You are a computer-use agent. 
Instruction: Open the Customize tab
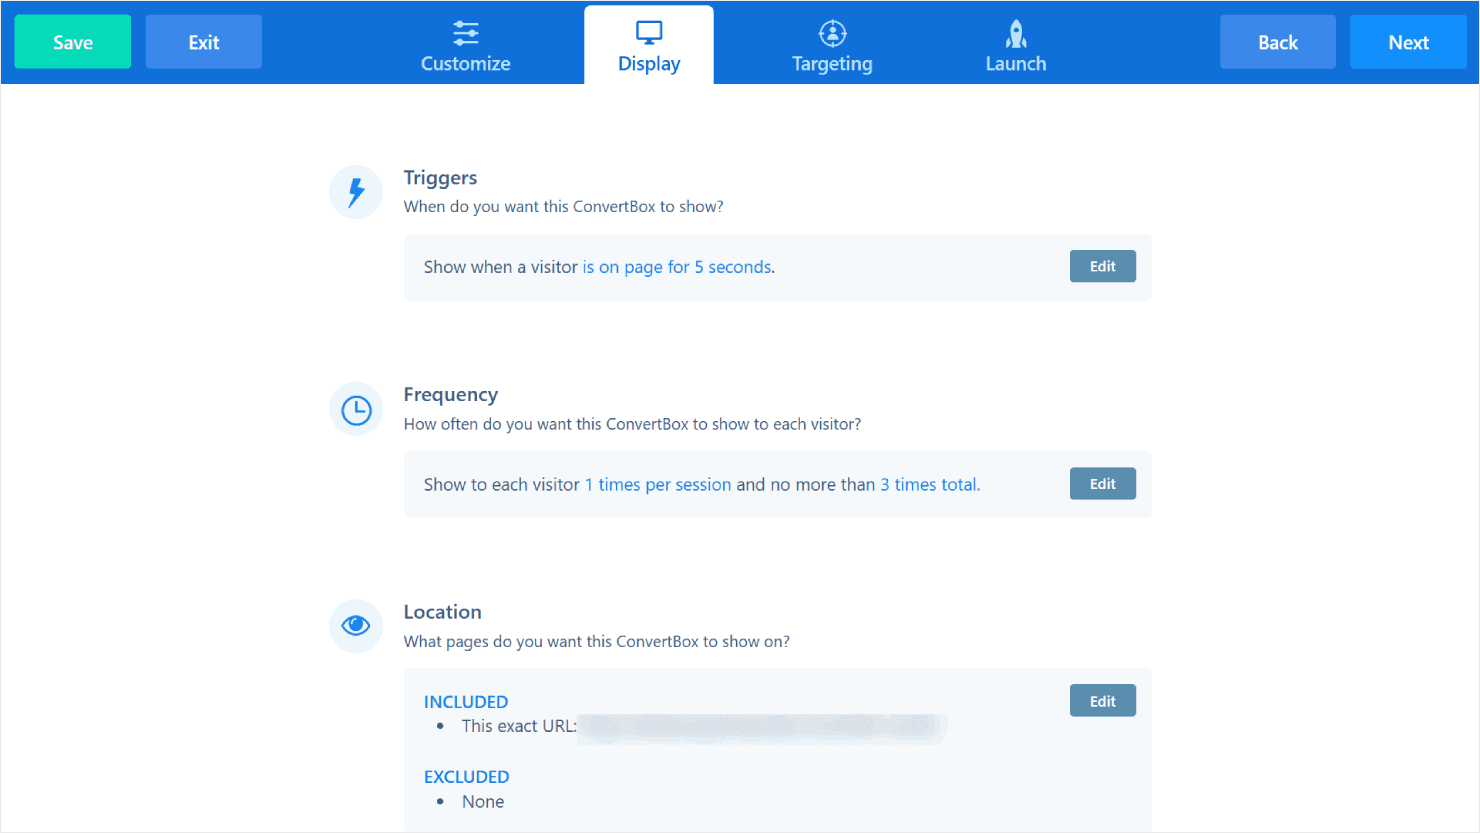(465, 63)
